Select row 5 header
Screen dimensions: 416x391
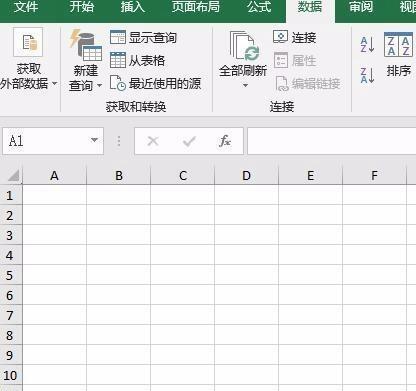pyautogui.click(x=11, y=275)
